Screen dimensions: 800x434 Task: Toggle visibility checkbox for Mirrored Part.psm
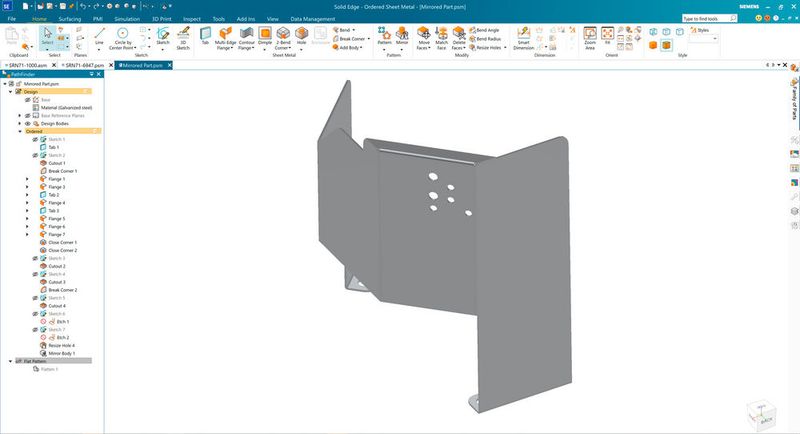(x=12, y=84)
